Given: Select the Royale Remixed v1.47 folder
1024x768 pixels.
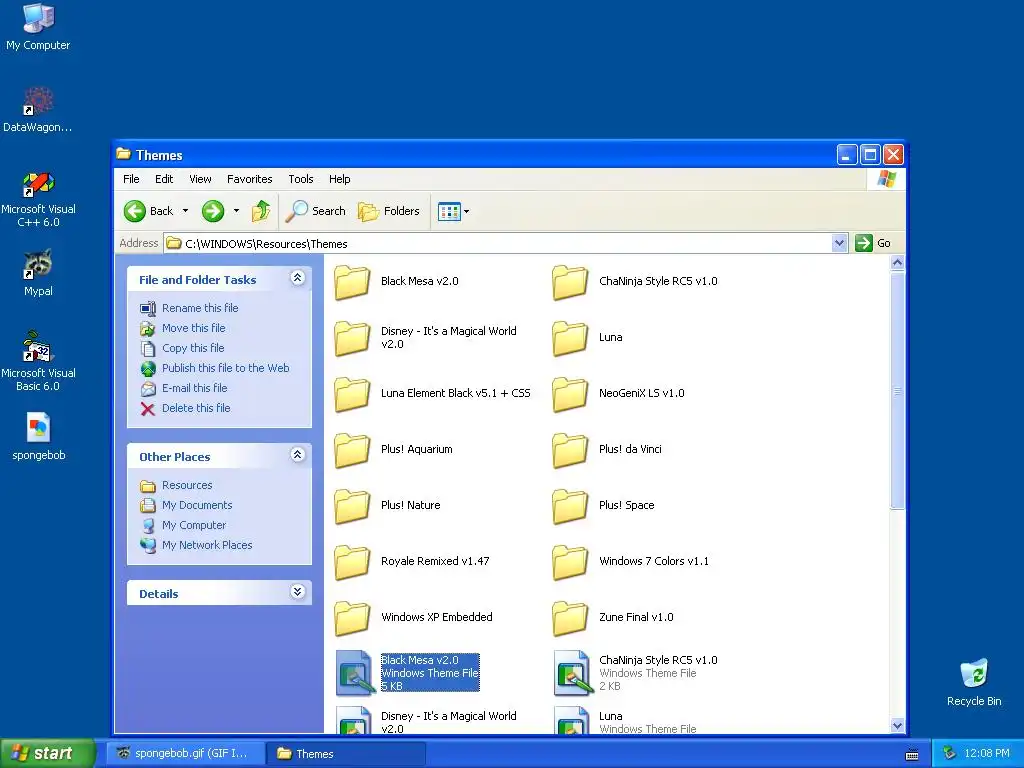Looking at the screenshot, I should [411, 562].
